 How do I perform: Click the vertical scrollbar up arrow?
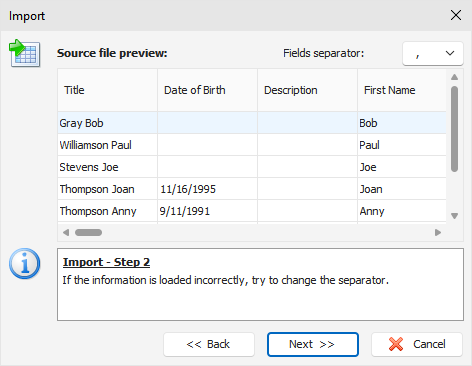454,77
